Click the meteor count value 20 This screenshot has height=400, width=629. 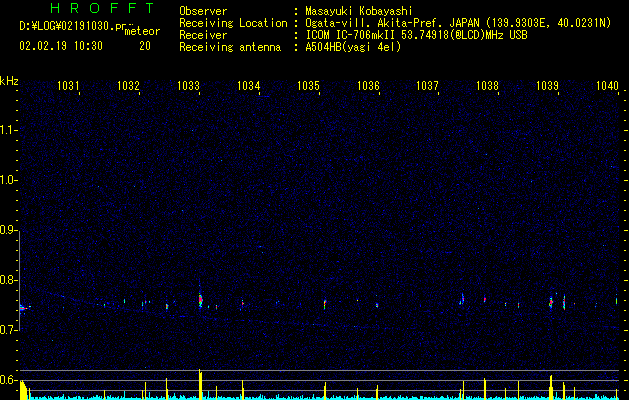click(145, 46)
